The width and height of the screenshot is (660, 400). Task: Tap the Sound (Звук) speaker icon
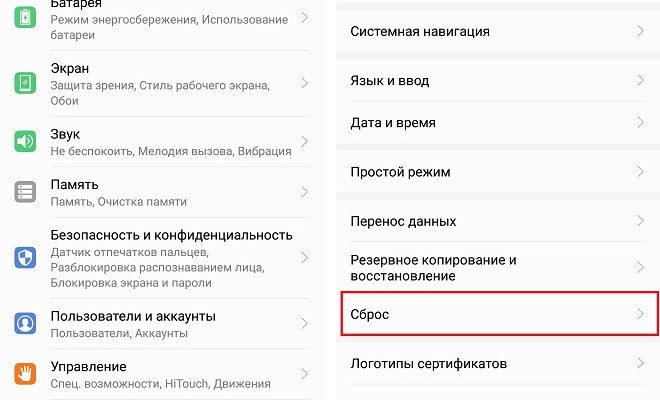coord(25,141)
